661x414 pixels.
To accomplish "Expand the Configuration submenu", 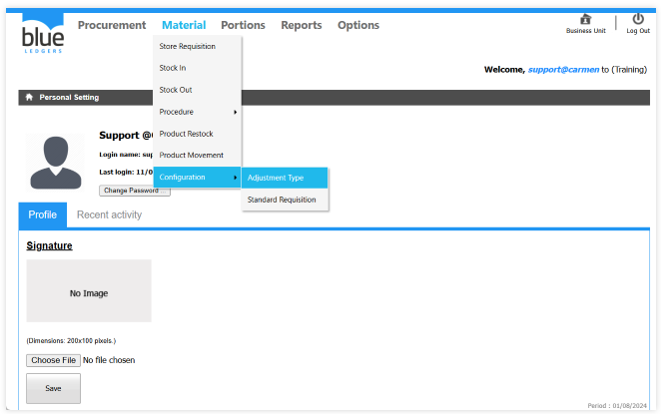I will point(197,177).
